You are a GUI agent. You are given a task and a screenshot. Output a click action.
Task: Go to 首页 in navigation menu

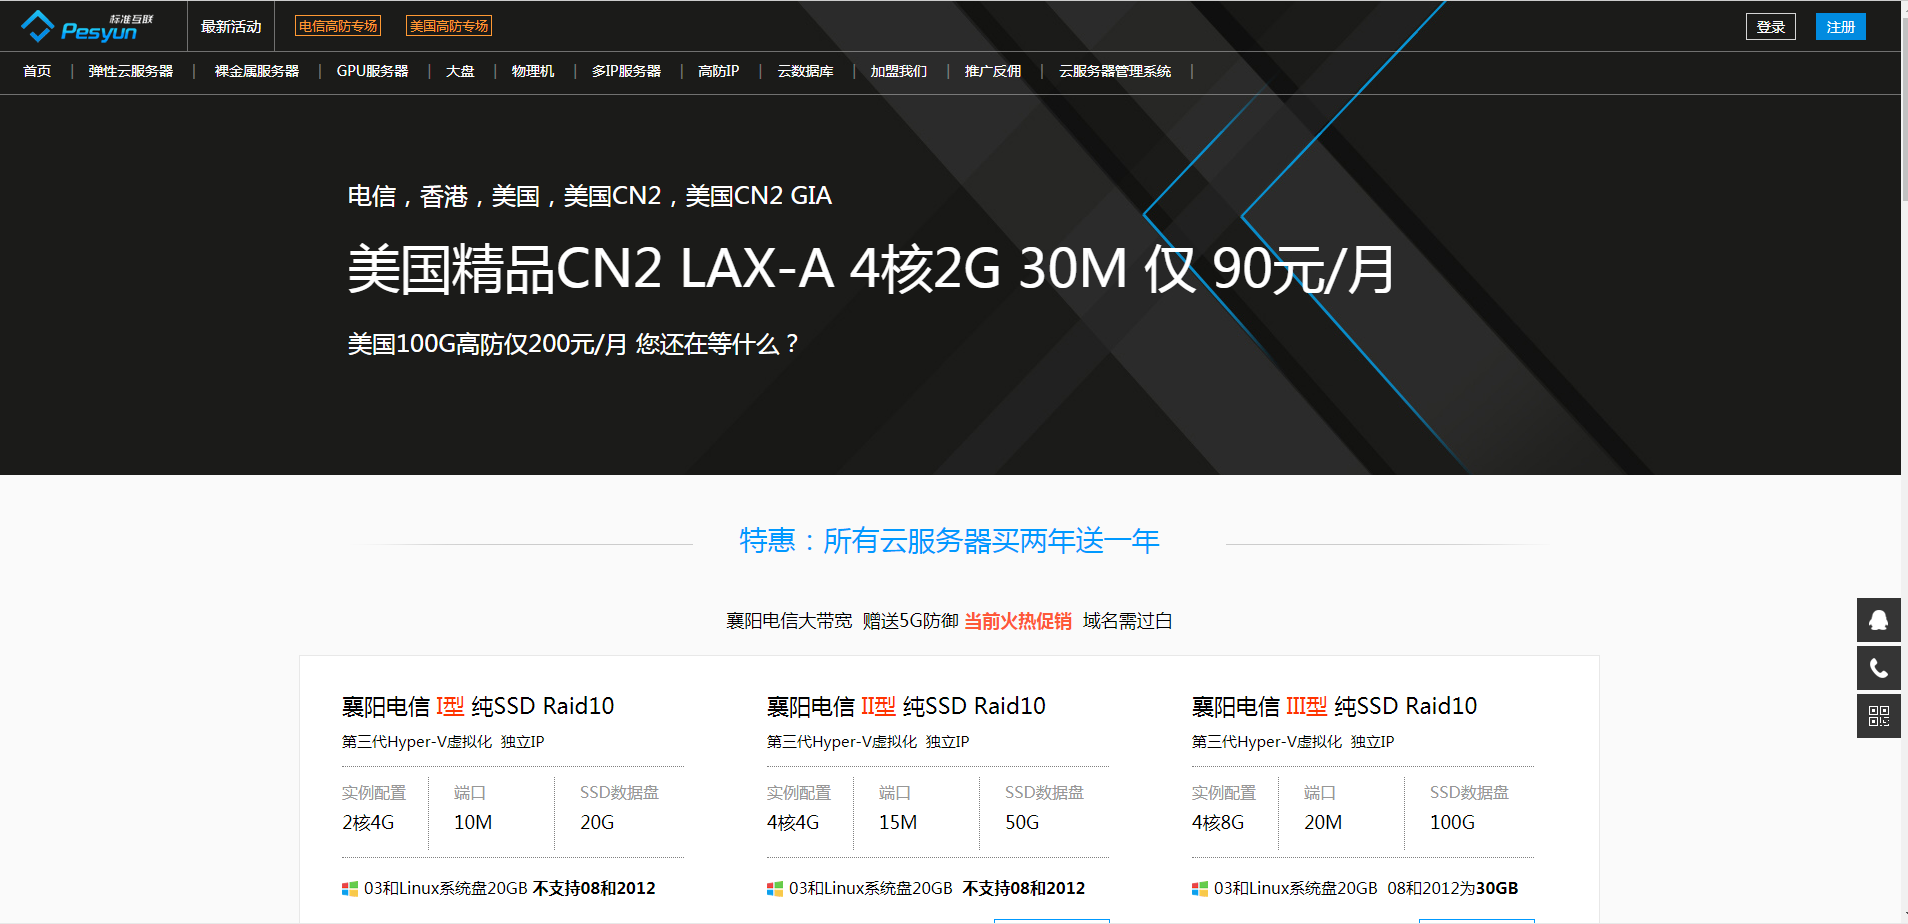point(37,71)
